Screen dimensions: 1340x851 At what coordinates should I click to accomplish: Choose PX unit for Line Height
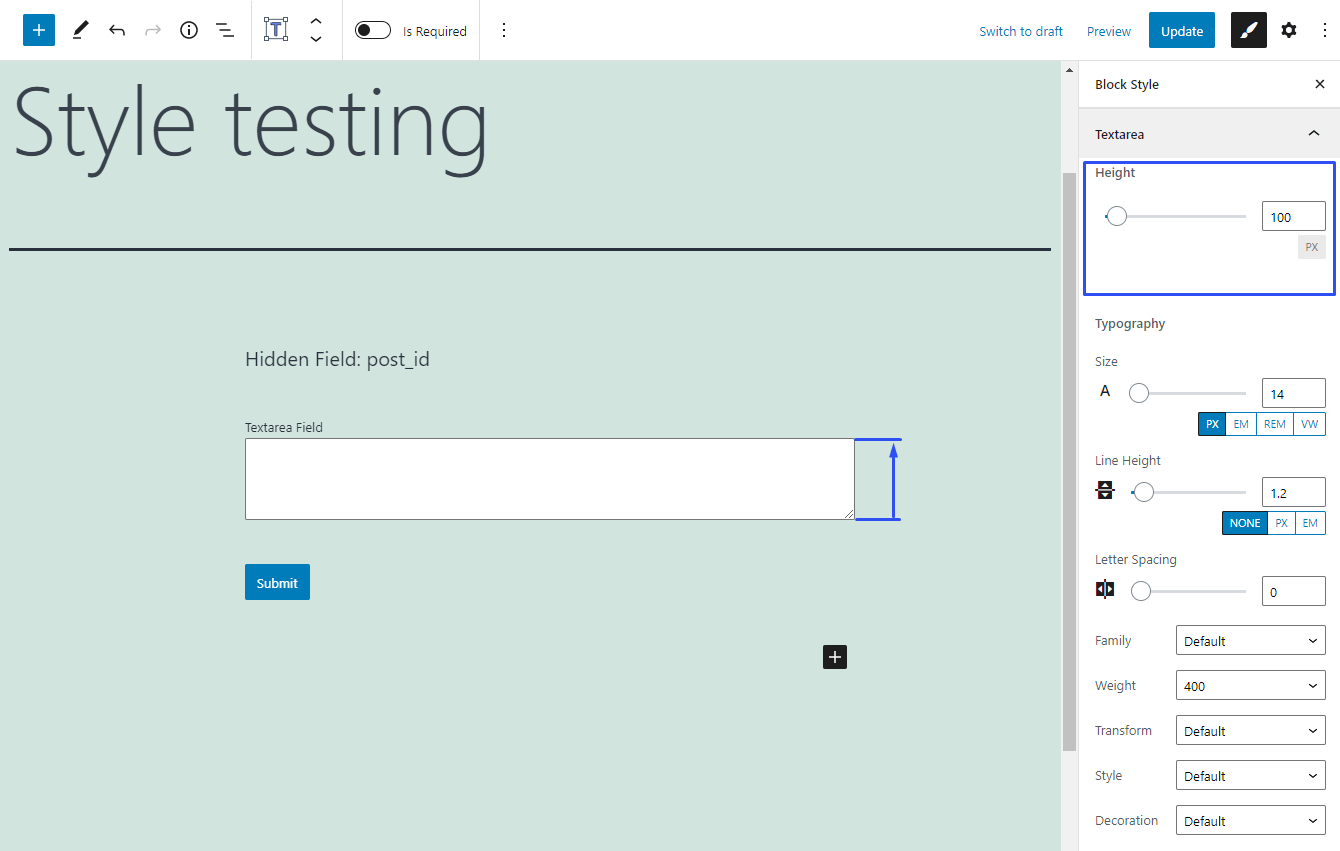pos(1281,523)
